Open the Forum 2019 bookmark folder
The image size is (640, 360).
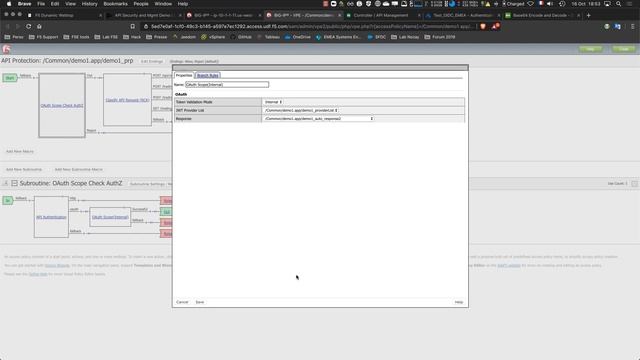click(440, 37)
